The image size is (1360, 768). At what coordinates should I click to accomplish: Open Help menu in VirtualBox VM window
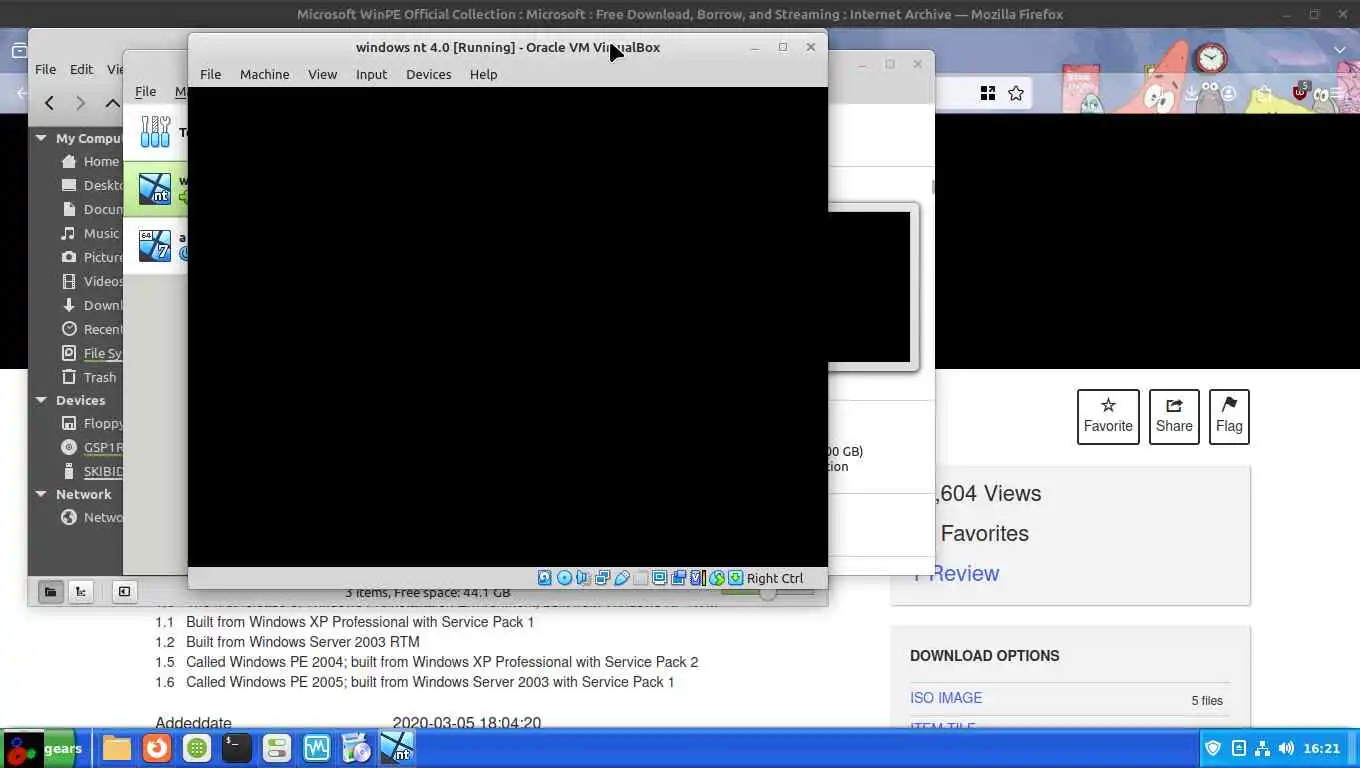(x=483, y=74)
